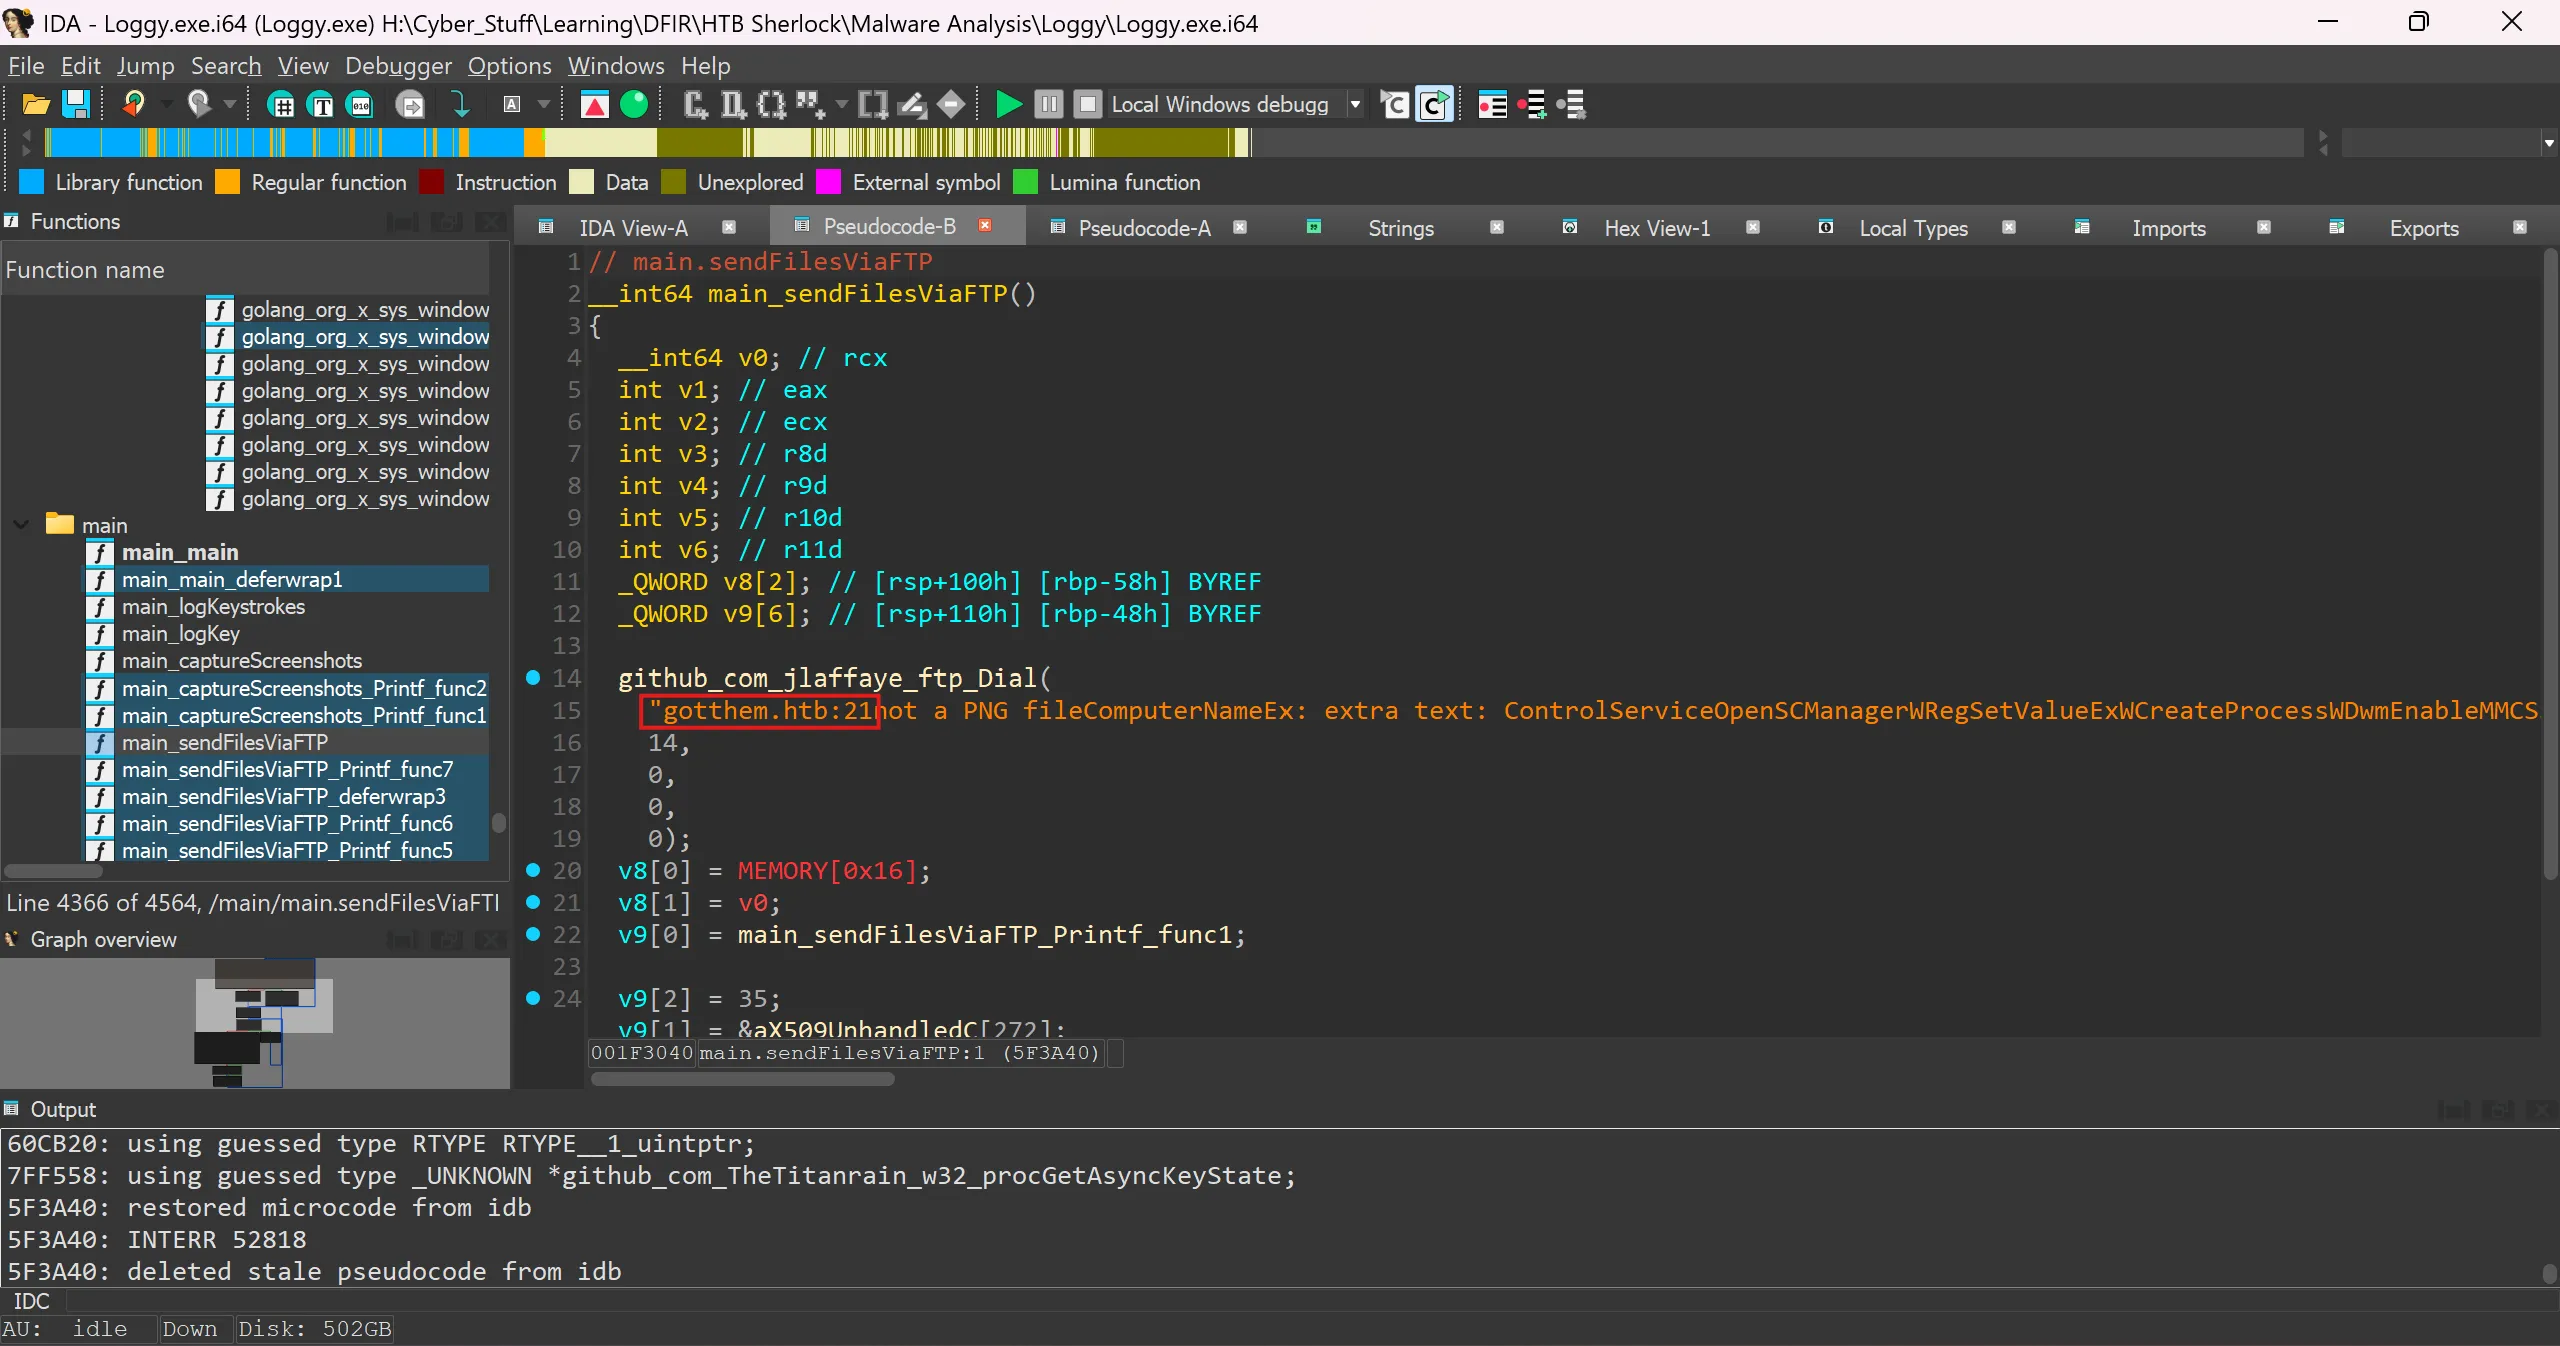2560x1346 pixels.
Task: Click the red triangle toolbar icon
Action: click(x=594, y=104)
